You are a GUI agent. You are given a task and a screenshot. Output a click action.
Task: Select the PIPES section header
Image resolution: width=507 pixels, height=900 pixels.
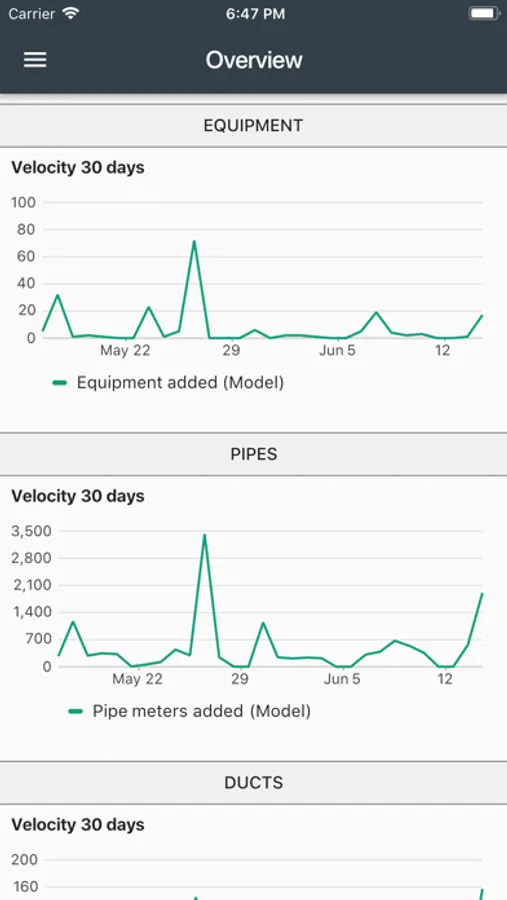click(x=253, y=454)
